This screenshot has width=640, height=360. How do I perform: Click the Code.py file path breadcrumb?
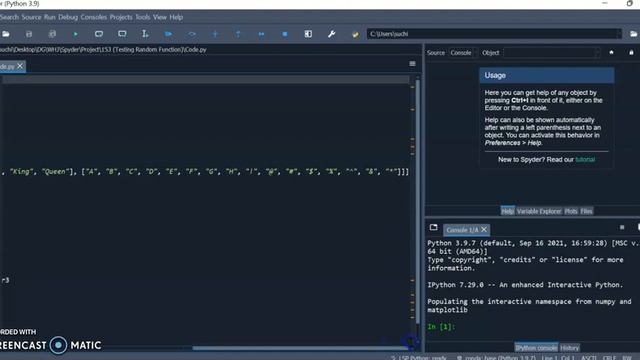(x=103, y=49)
